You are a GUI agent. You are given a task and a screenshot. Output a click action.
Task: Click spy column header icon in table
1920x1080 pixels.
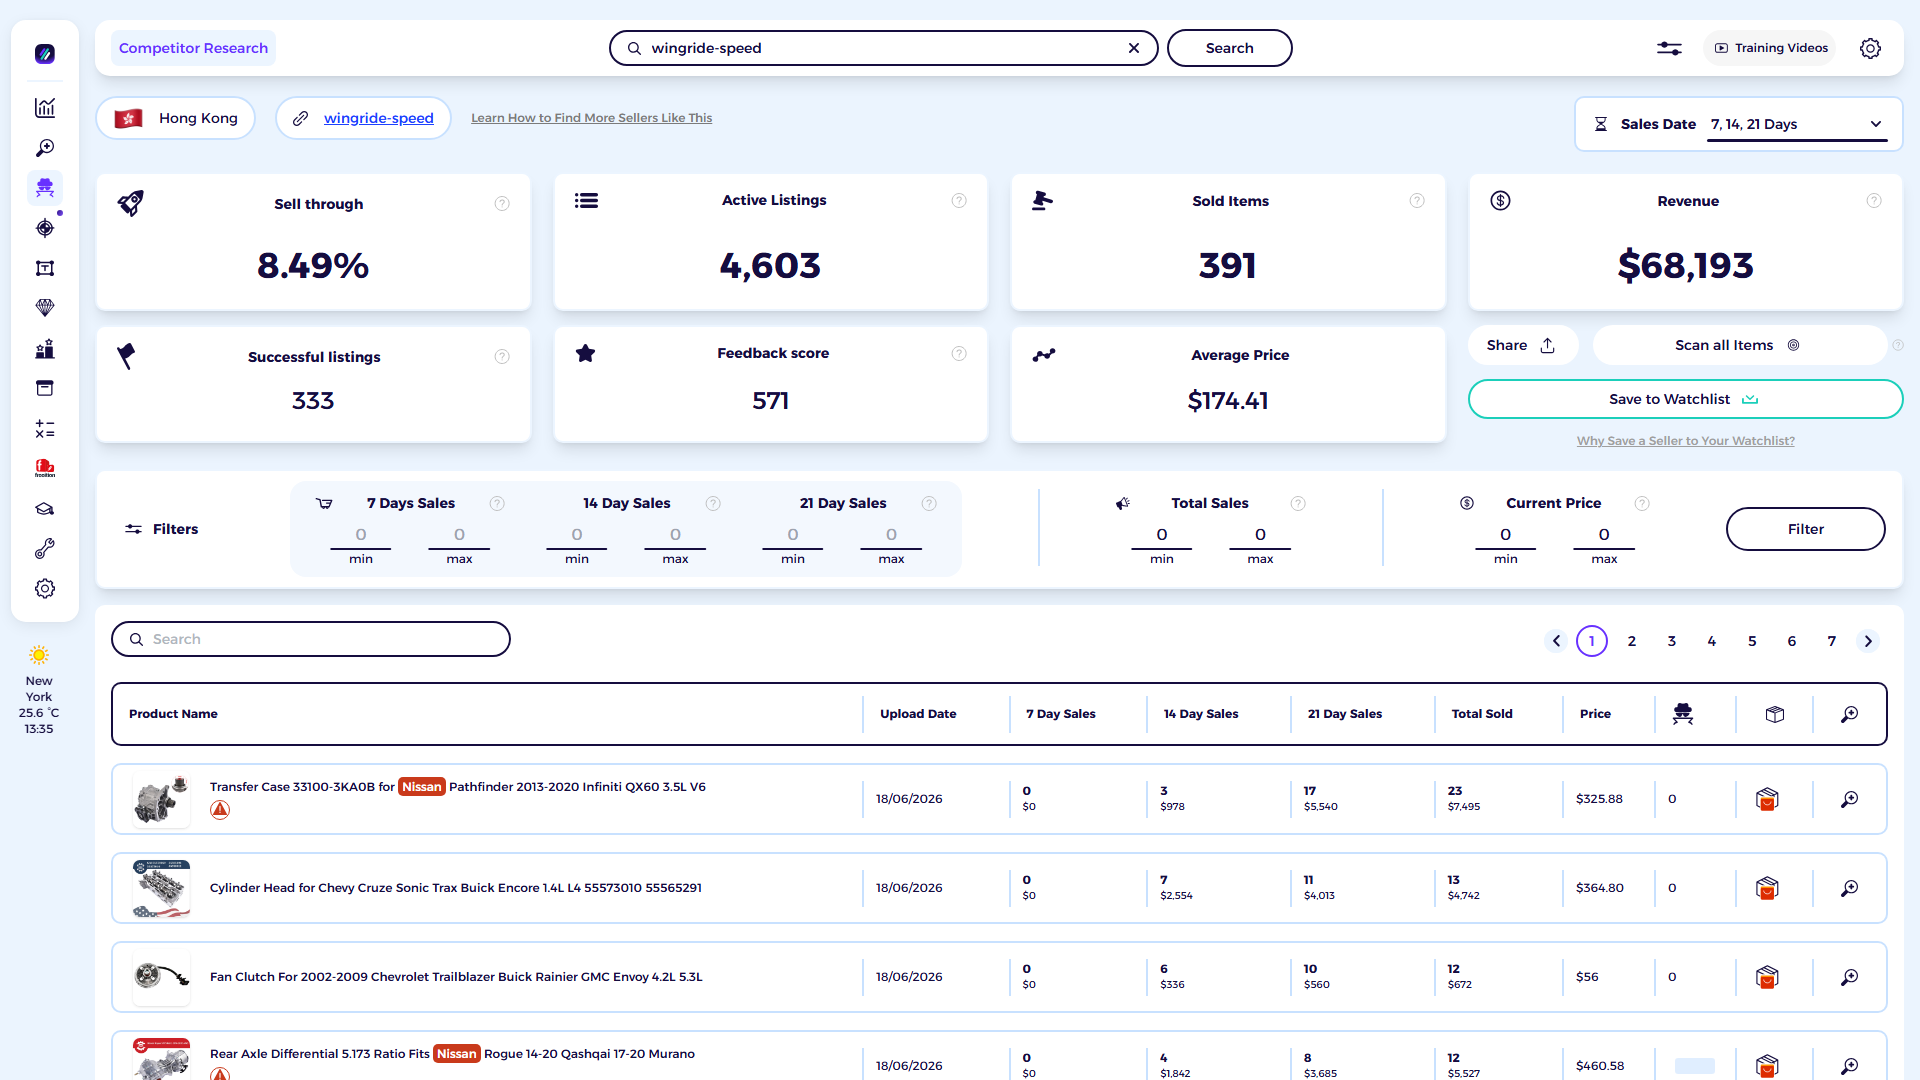(x=1683, y=714)
